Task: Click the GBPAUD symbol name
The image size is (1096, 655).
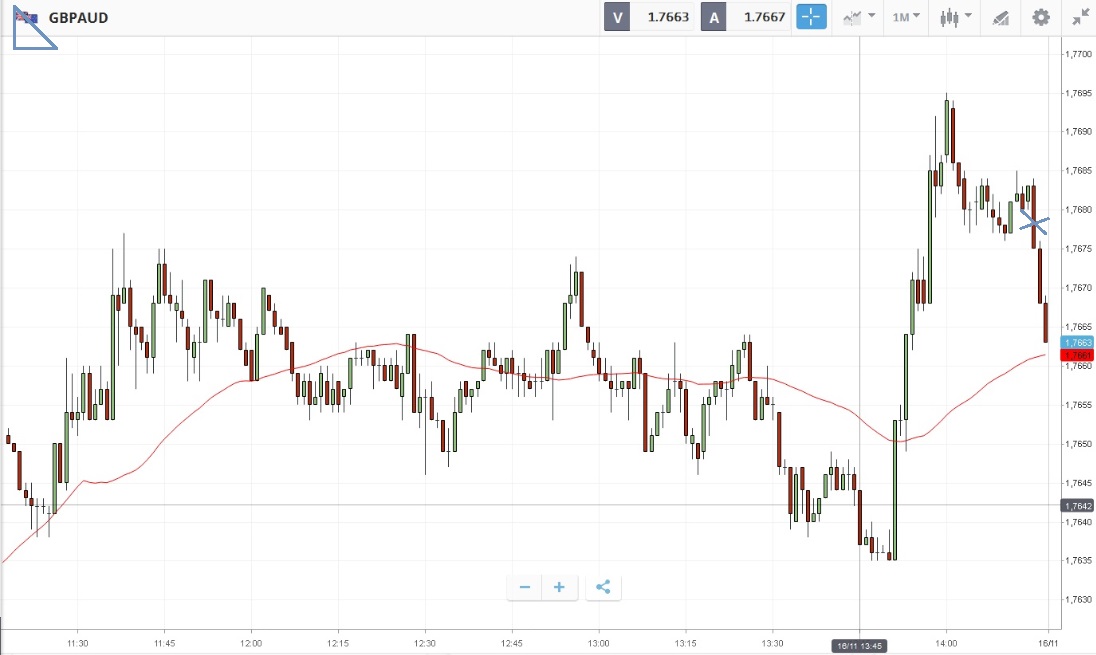Action: [79, 18]
